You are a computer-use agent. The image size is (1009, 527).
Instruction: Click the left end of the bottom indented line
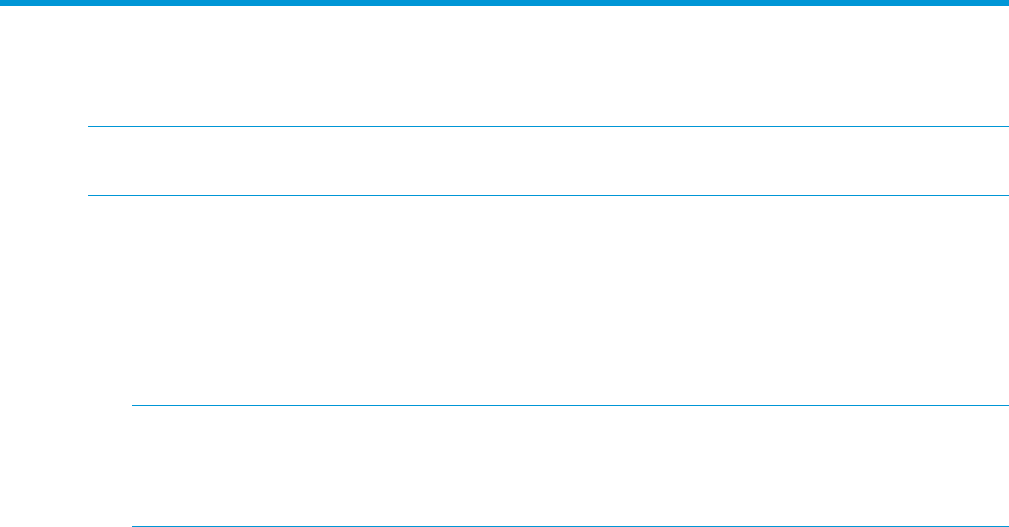[x=135, y=526]
